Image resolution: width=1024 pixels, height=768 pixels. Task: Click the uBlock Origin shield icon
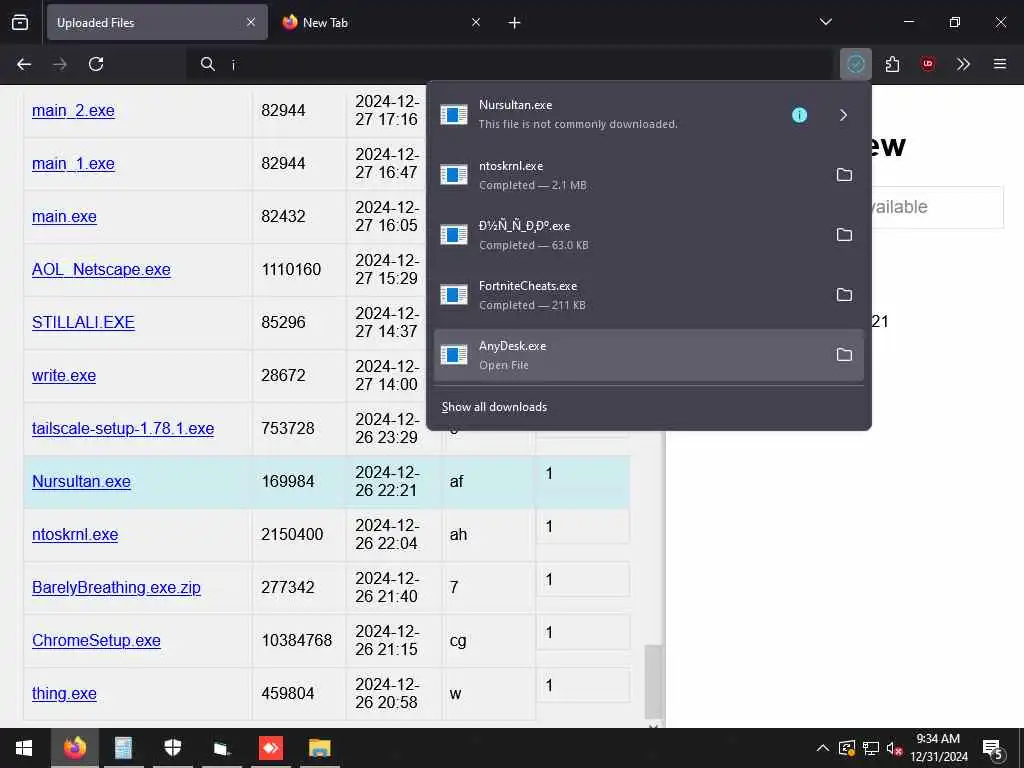point(927,64)
